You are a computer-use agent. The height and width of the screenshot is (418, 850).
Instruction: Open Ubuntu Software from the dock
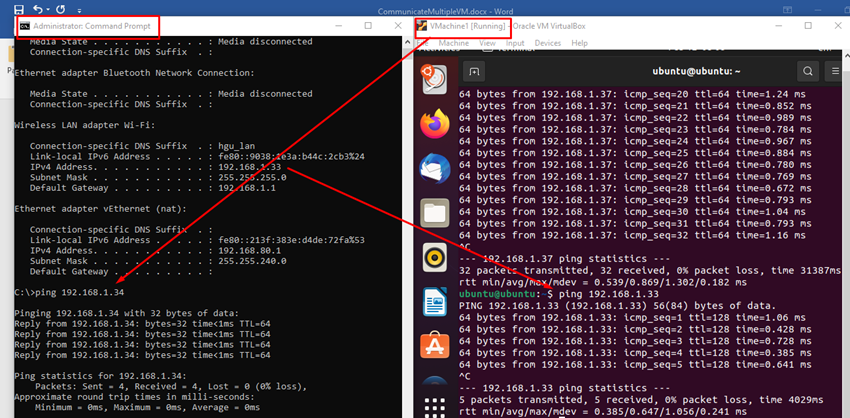click(x=434, y=346)
